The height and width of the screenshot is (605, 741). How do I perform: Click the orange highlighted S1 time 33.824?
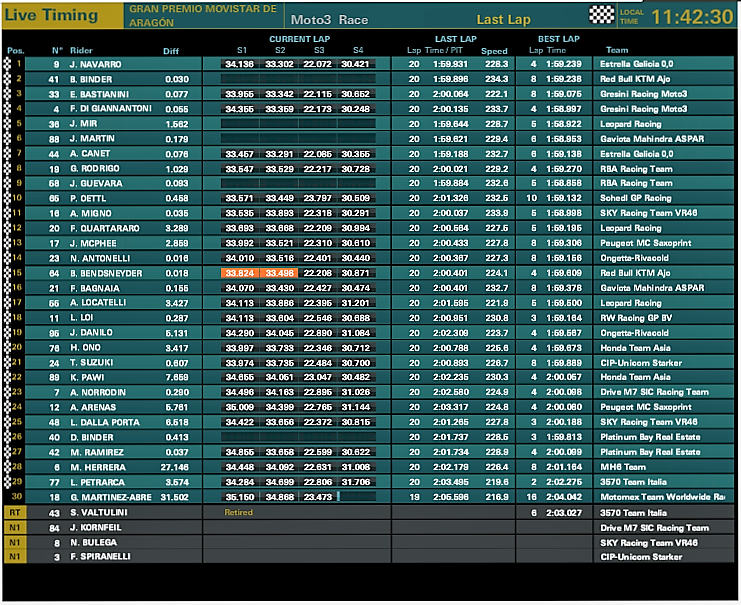click(240, 273)
